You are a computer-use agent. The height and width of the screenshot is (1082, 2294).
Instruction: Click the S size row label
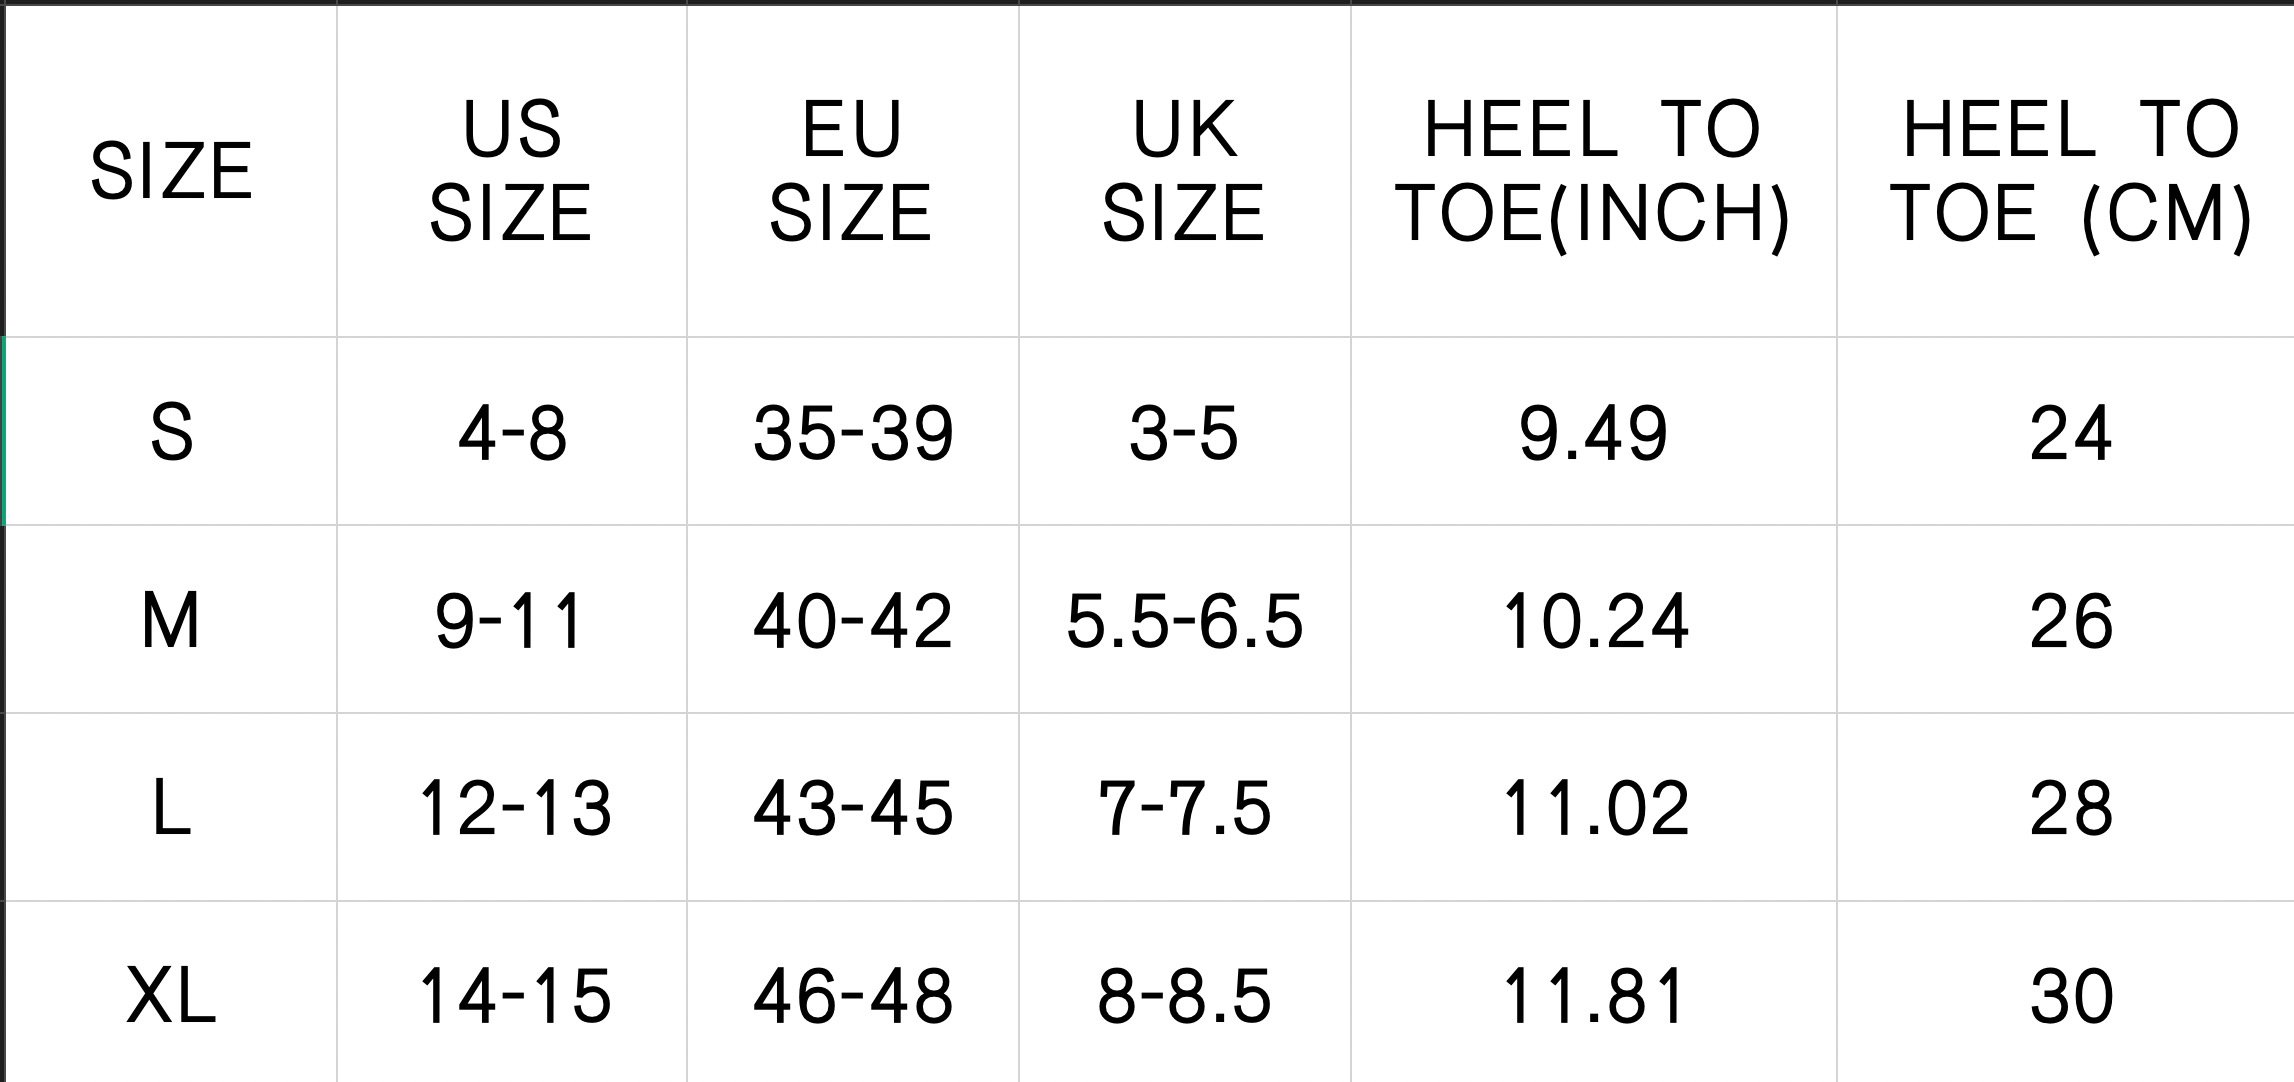point(171,433)
